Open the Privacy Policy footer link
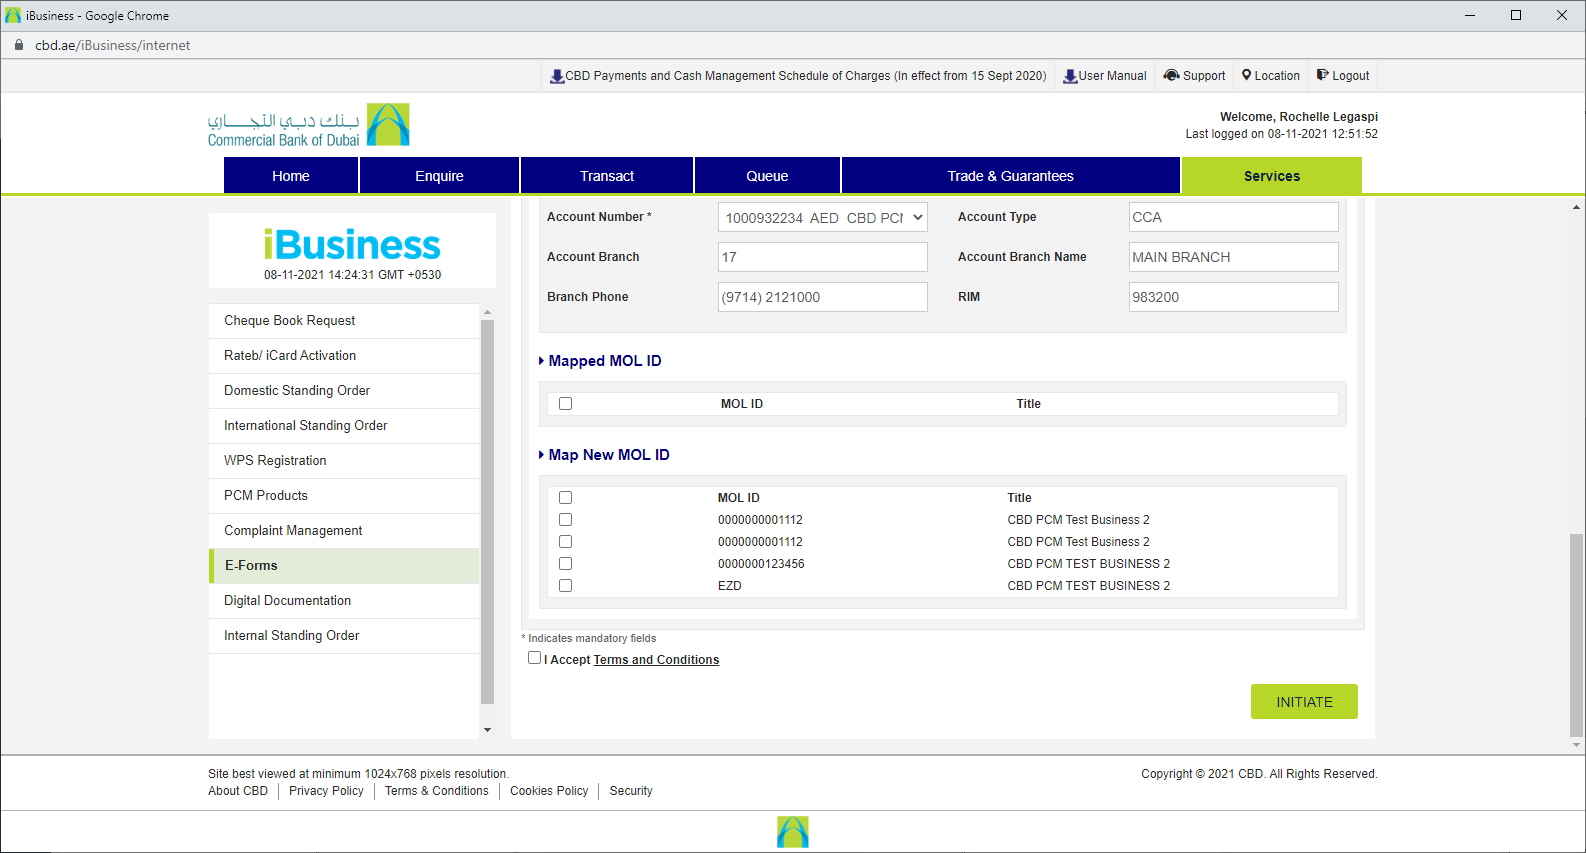This screenshot has width=1586, height=853. (x=326, y=791)
